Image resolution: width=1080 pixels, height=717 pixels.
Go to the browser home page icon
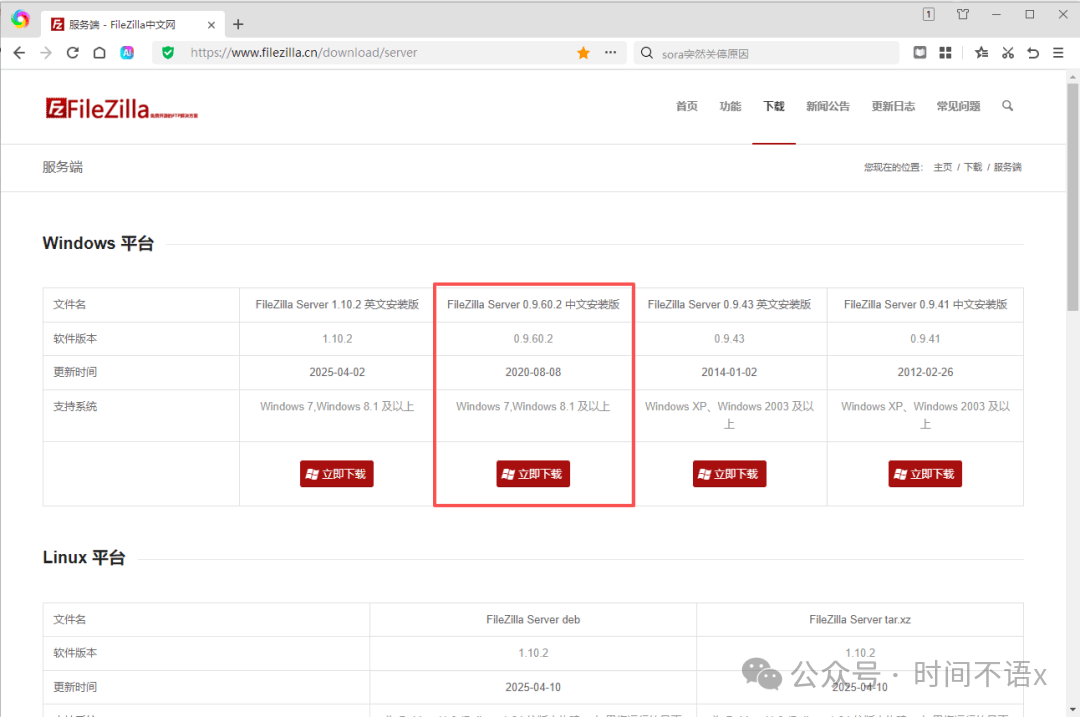tap(99, 53)
